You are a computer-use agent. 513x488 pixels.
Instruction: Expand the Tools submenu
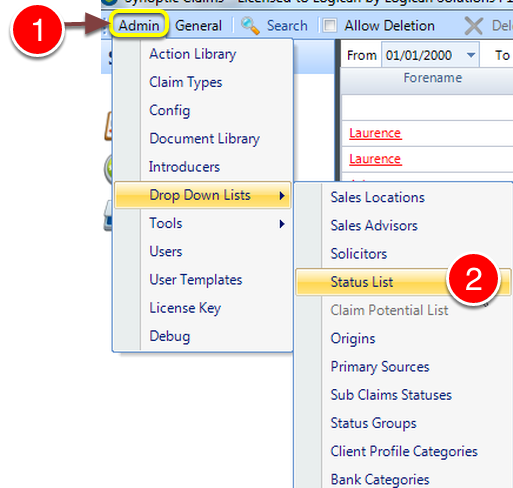(x=203, y=223)
